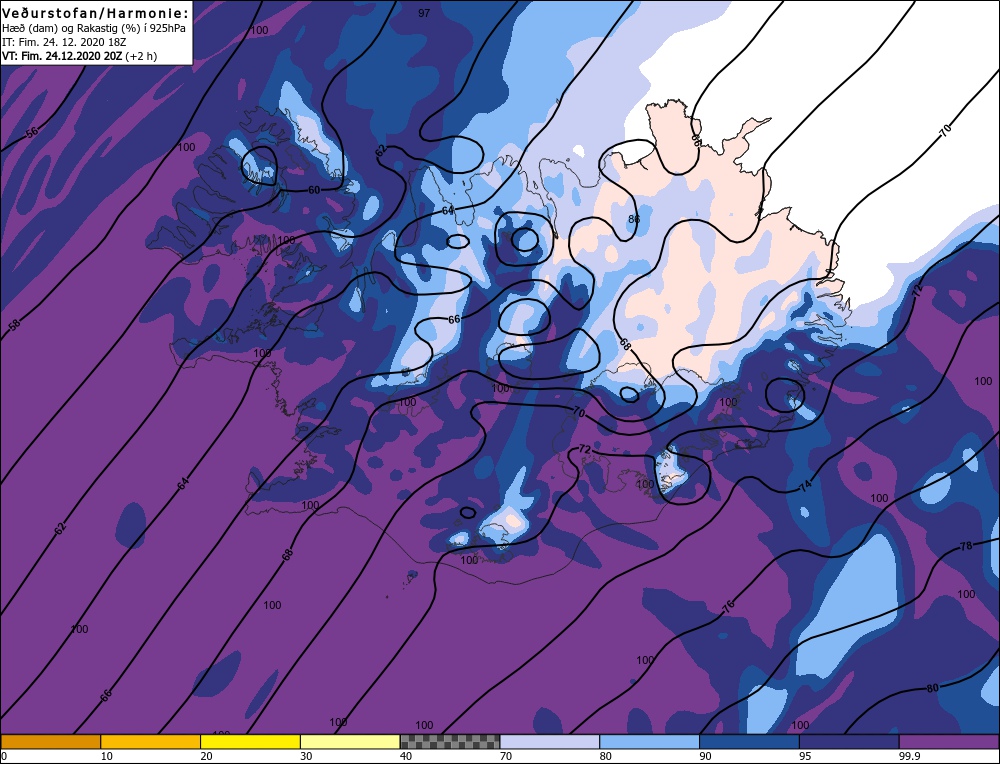1000x764 pixels.
Task: Click the dark navy 95–99.9 legend swatch
Action: [849, 742]
